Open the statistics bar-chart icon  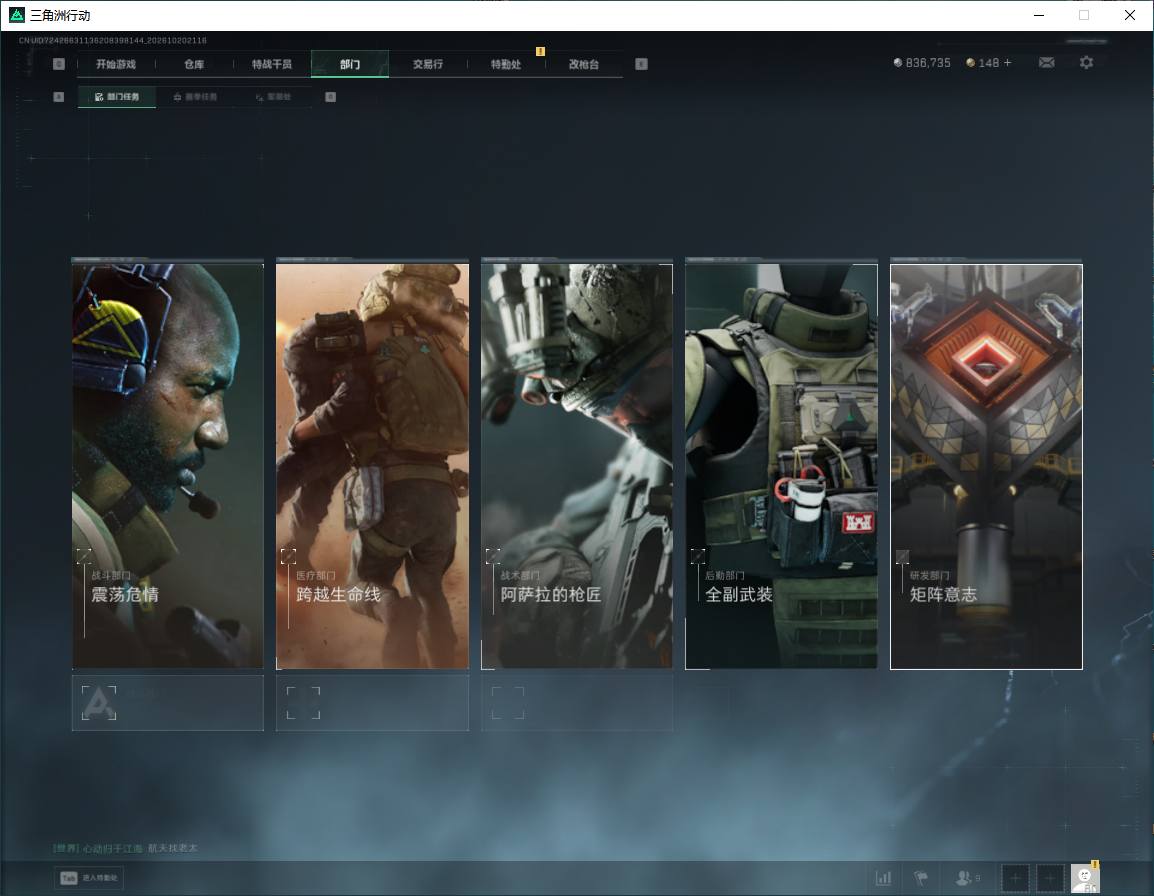coord(883,878)
